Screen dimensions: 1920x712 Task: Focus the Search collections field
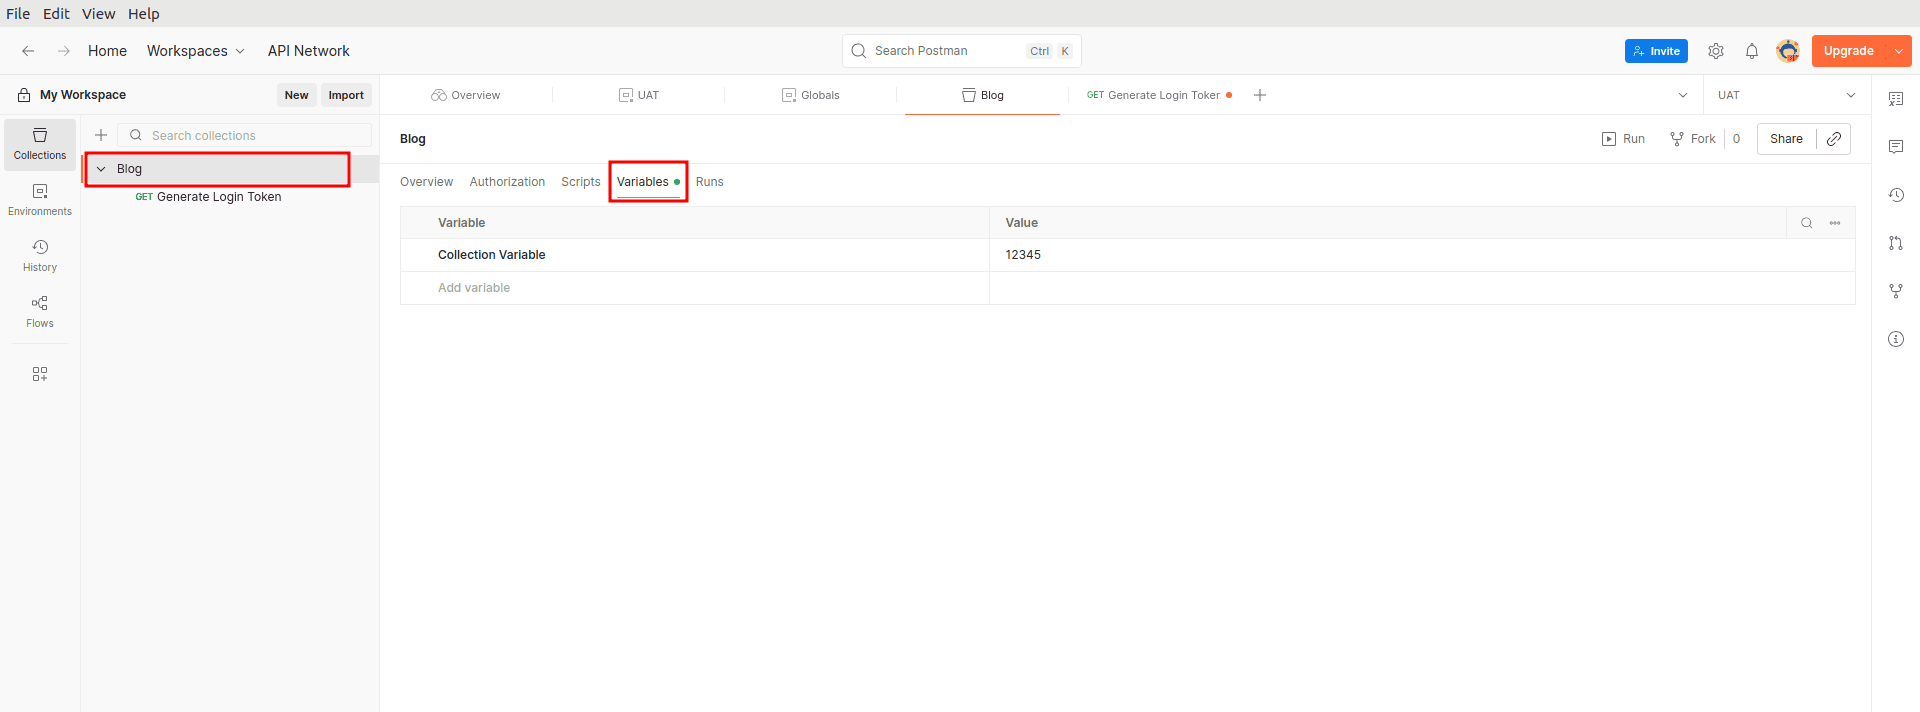click(x=245, y=135)
